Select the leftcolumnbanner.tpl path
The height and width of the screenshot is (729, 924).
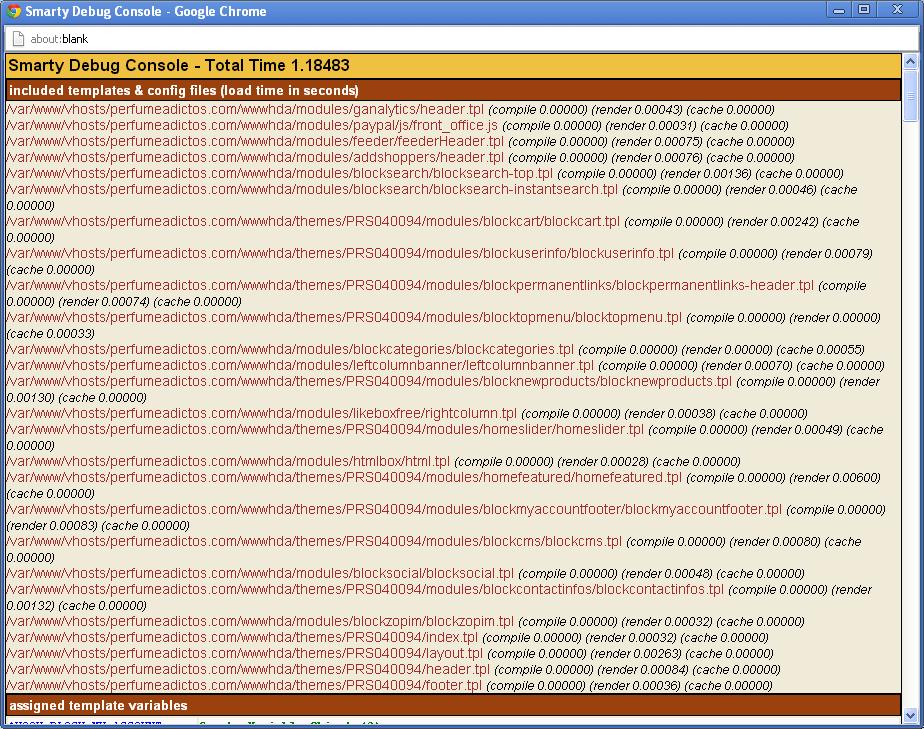coord(300,365)
